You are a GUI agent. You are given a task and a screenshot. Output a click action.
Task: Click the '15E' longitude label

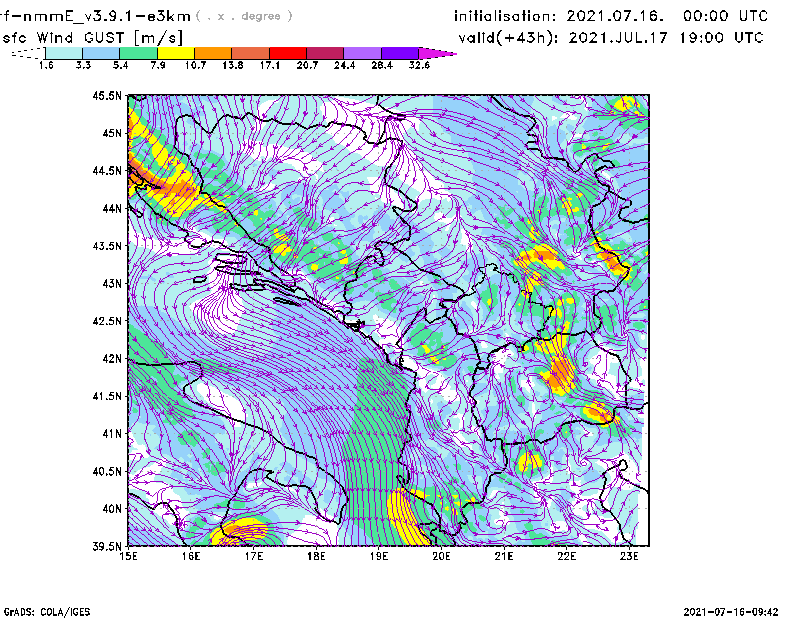tap(128, 556)
